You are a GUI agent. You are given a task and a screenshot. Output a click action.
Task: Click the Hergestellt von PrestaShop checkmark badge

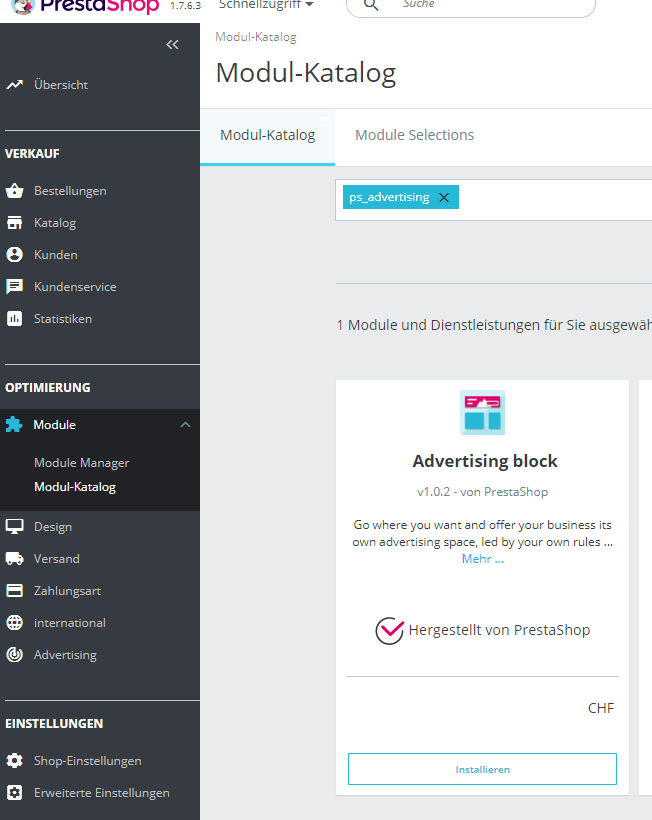coord(389,631)
